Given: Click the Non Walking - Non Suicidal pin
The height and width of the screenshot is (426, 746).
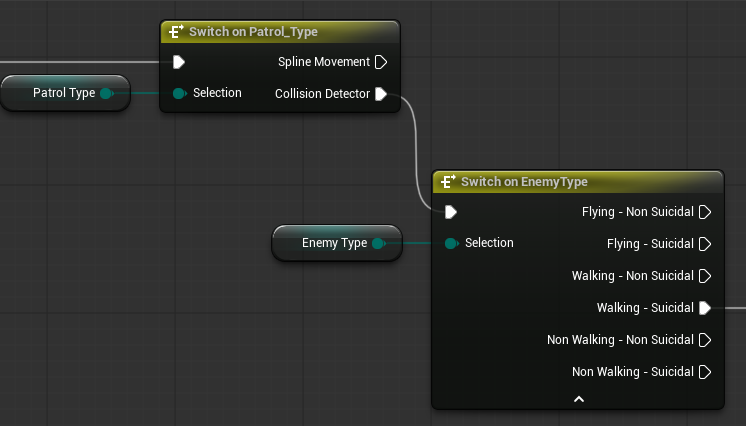Looking at the screenshot, I should click(705, 340).
